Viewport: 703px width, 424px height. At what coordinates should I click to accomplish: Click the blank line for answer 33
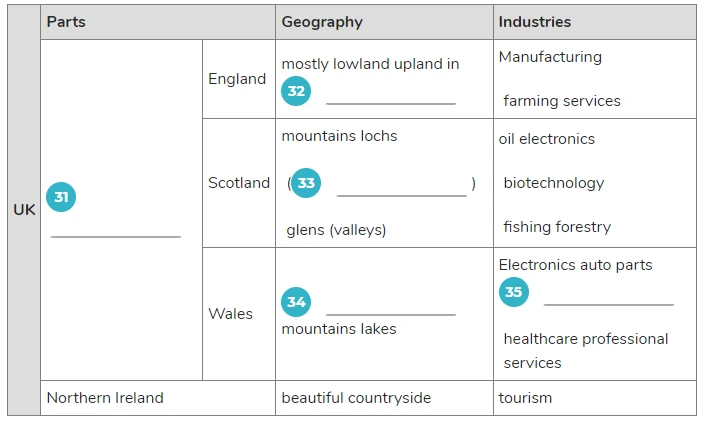point(402,195)
